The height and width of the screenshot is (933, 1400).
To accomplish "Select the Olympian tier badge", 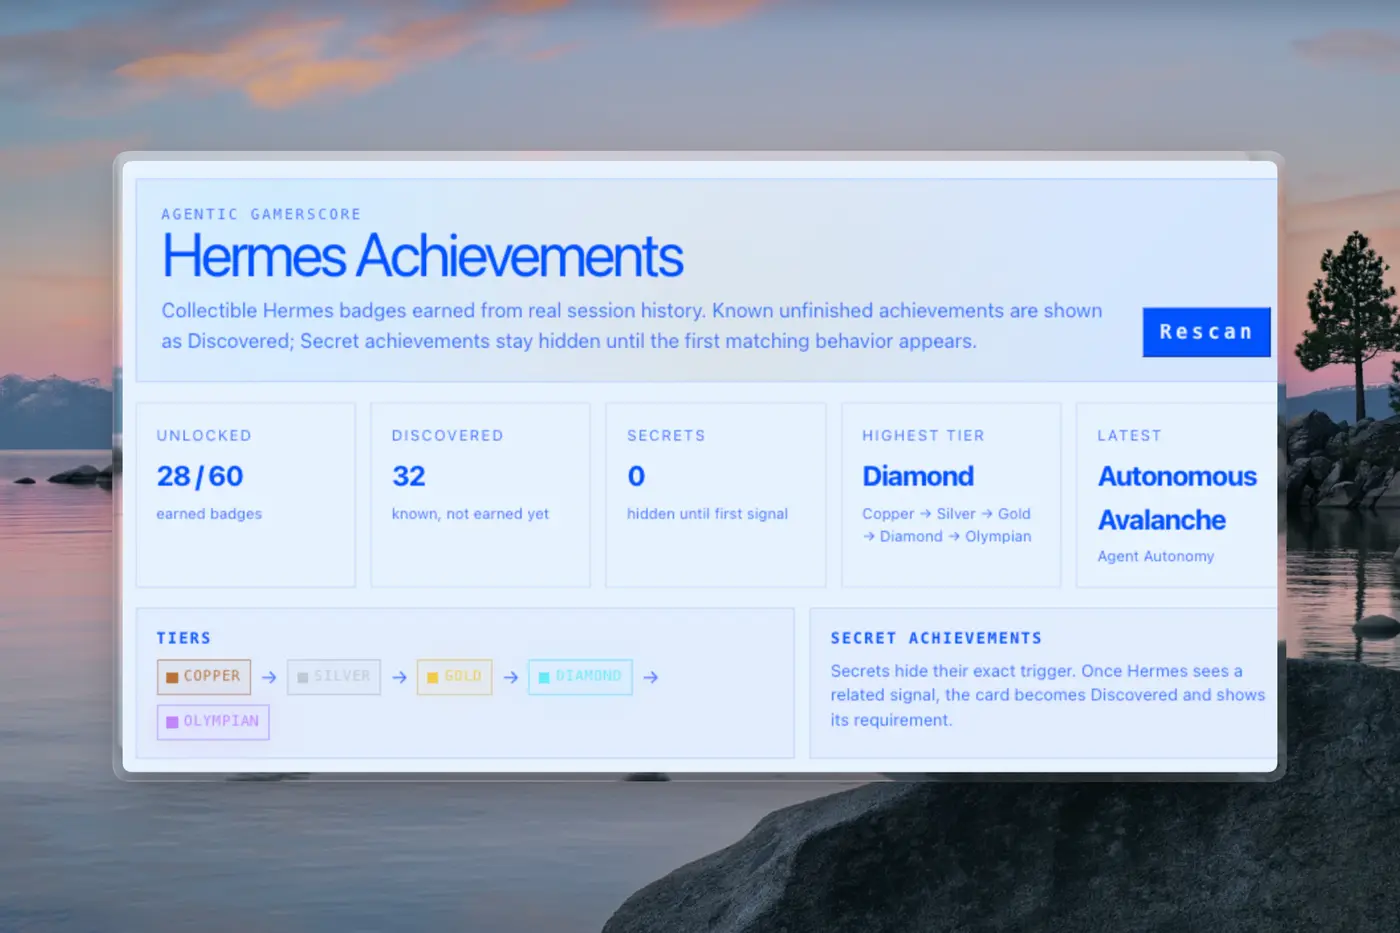I will coord(213,722).
